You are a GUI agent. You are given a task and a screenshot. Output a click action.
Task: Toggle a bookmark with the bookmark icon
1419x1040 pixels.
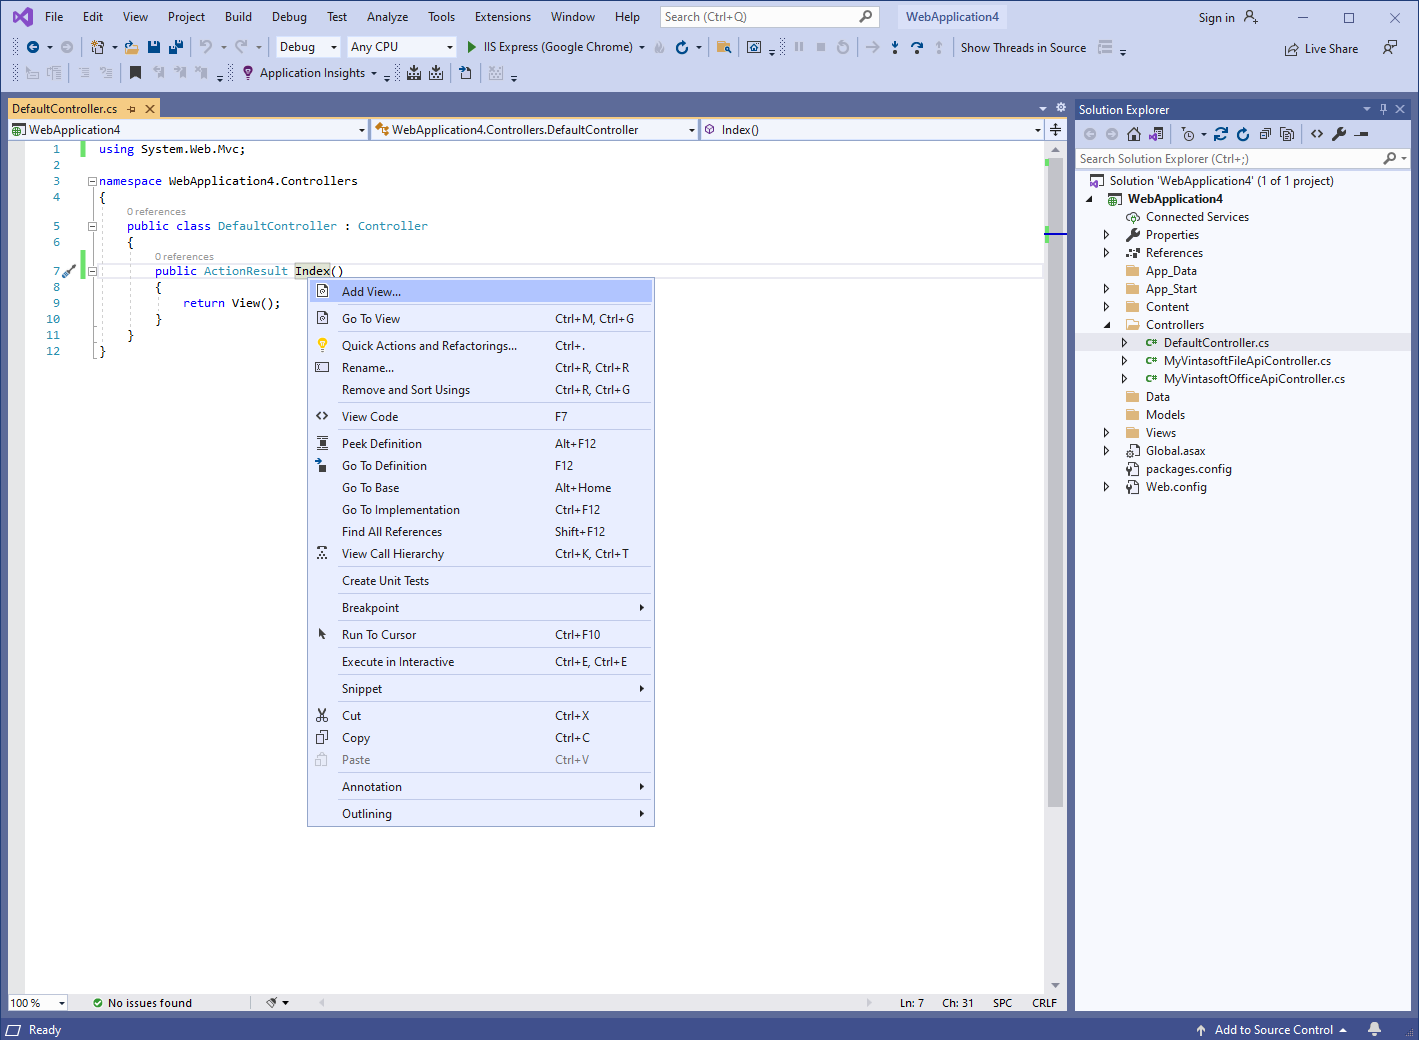135,73
